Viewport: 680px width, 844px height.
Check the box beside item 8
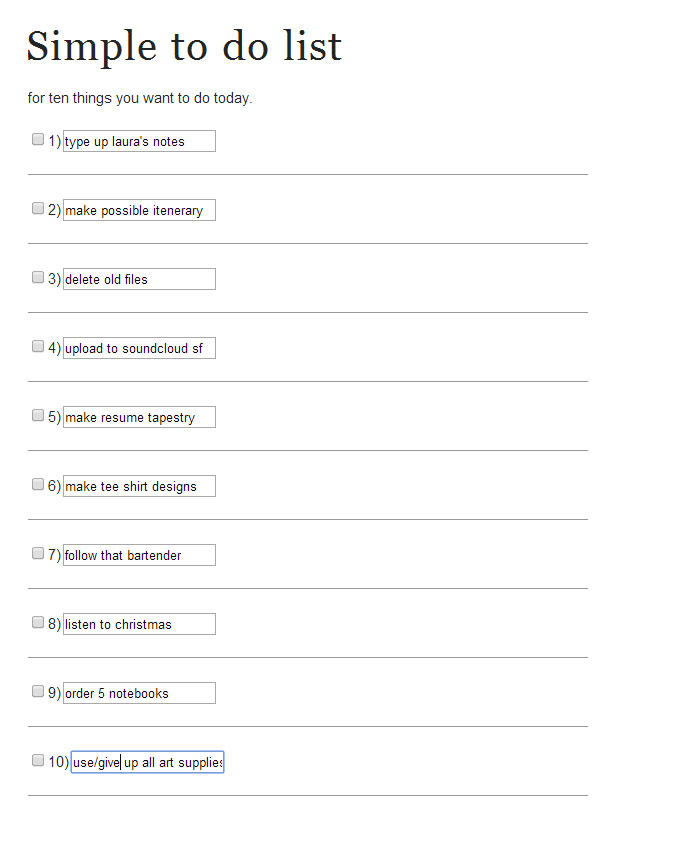[x=38, y=623]
